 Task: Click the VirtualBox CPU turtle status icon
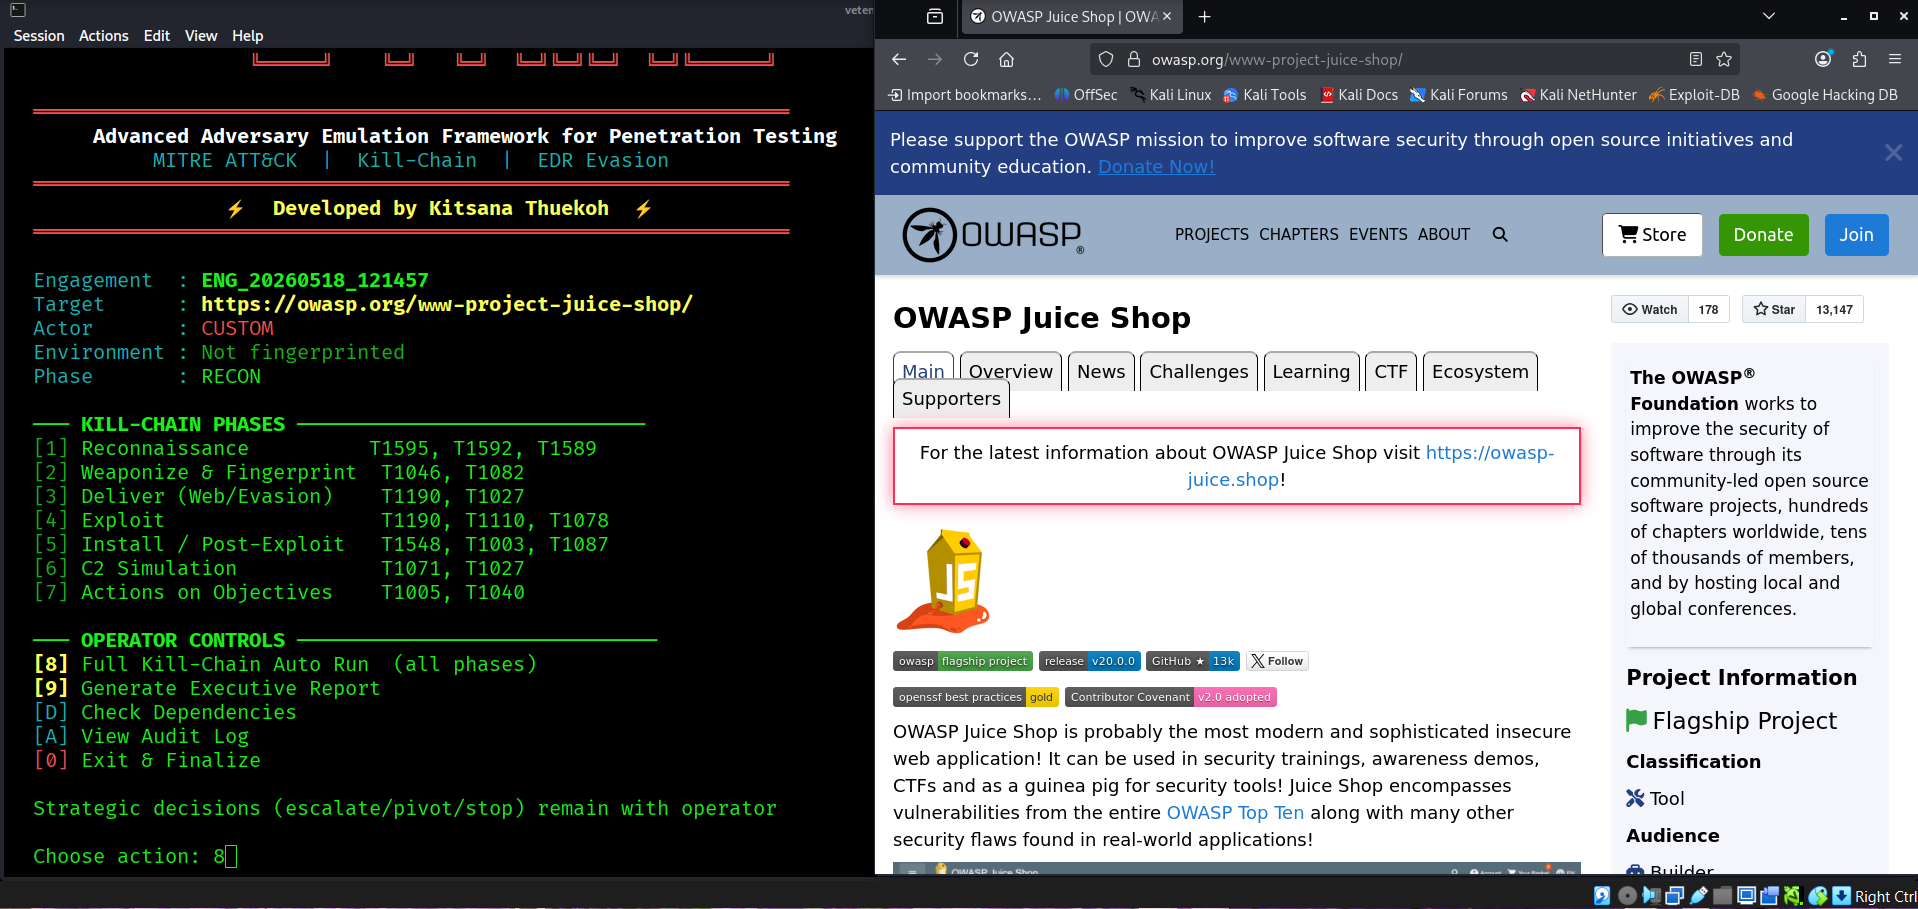tap(1793, 896)
